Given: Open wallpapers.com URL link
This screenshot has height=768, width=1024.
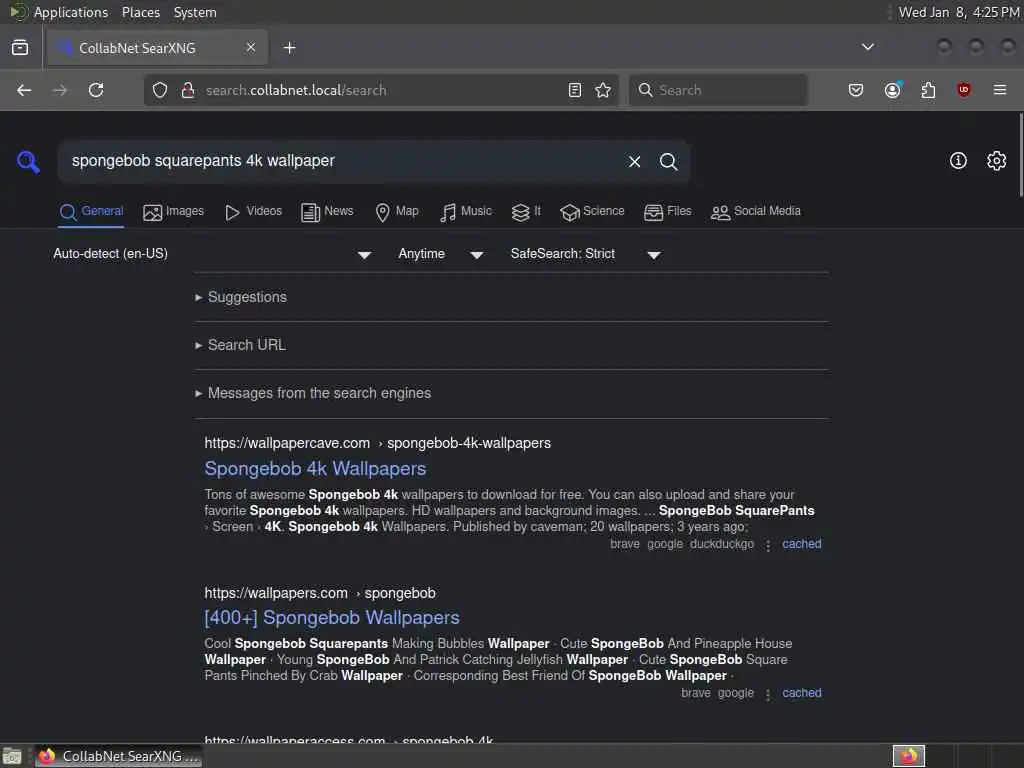Looking at the screenshot, I should coord(320,594).
